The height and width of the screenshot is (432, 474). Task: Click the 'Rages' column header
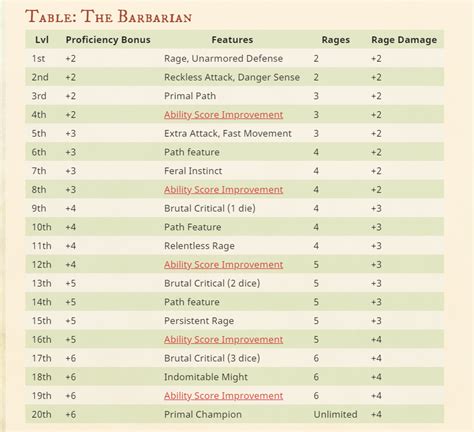tap(336, 40)
